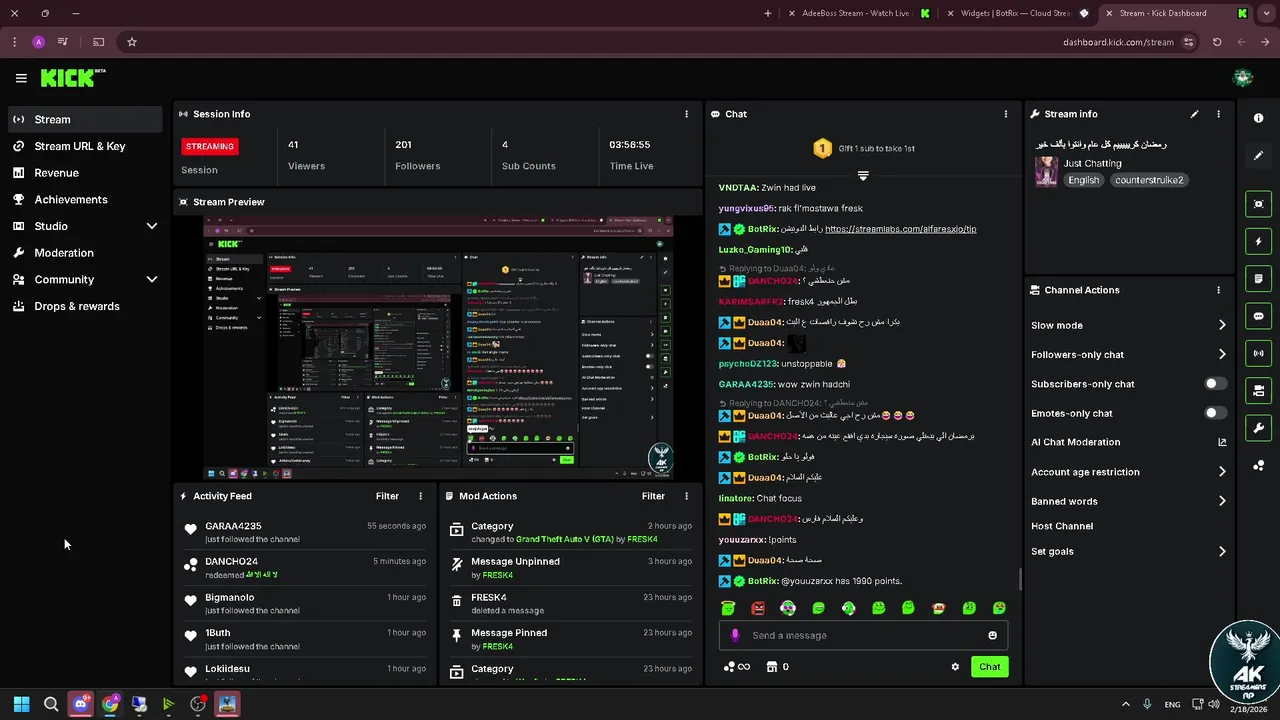Screen dimensions: 1280x720
Task: Open Account age restriction chevron
Action: 1222,472
